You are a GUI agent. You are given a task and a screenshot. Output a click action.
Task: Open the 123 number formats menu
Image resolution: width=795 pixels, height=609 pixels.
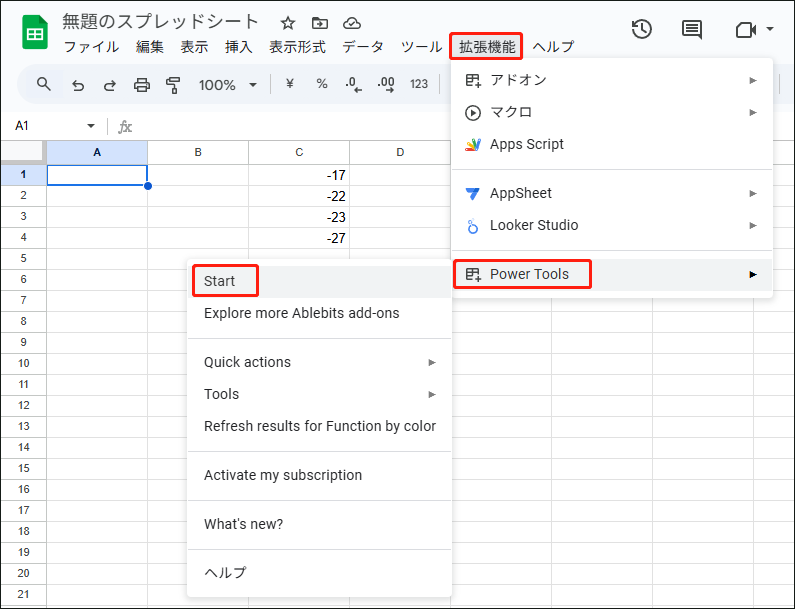click(x=419, y=84)
